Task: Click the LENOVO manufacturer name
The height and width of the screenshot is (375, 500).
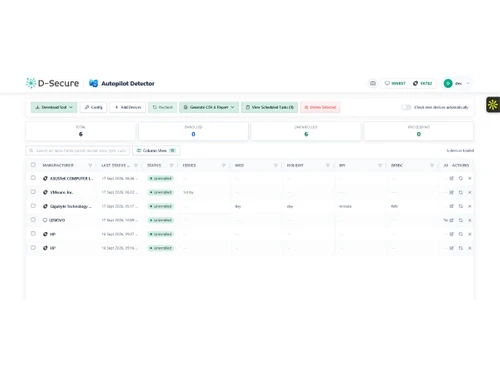Action: click(x=57, y=220)
